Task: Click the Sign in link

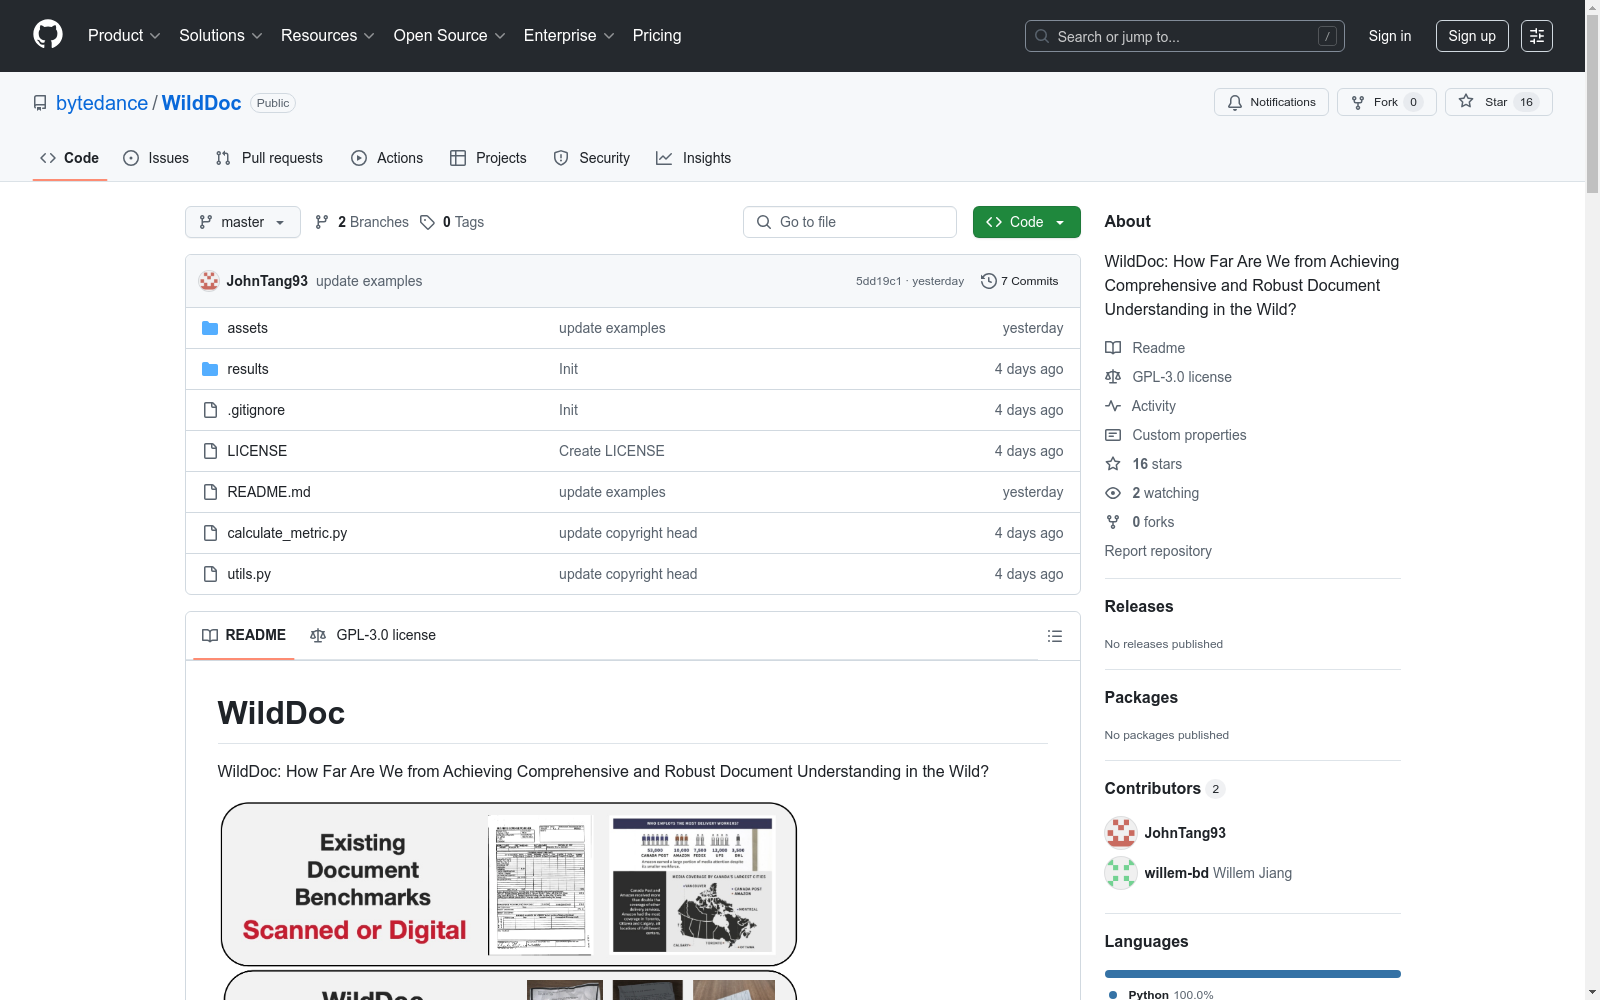Action: (1390, 36)
